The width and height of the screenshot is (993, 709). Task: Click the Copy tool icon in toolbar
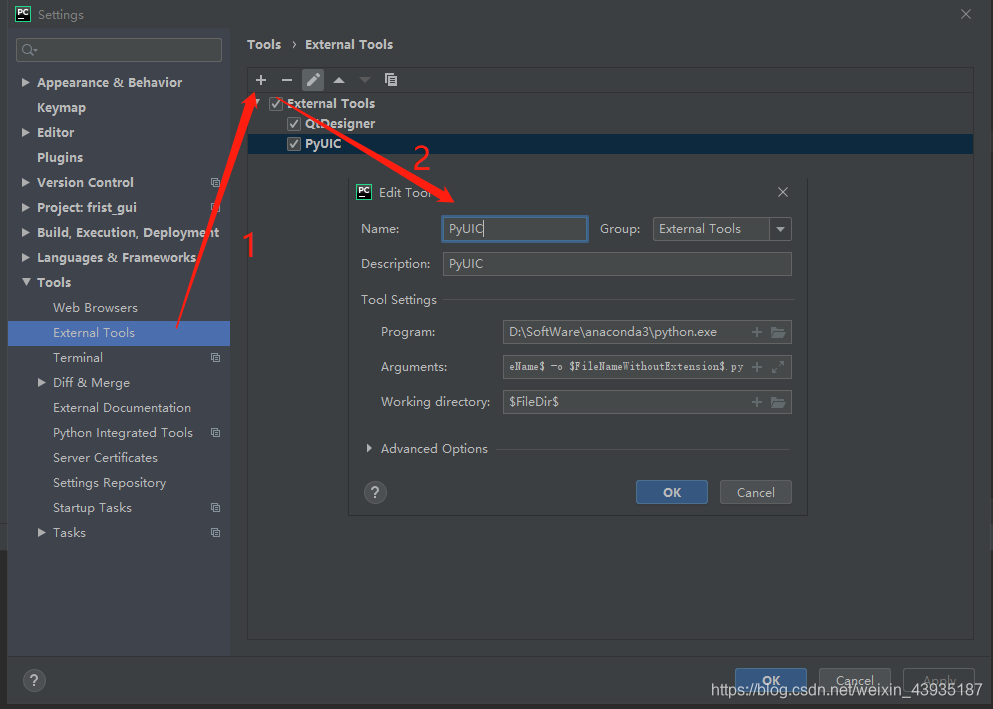click(x=391, y=80)
